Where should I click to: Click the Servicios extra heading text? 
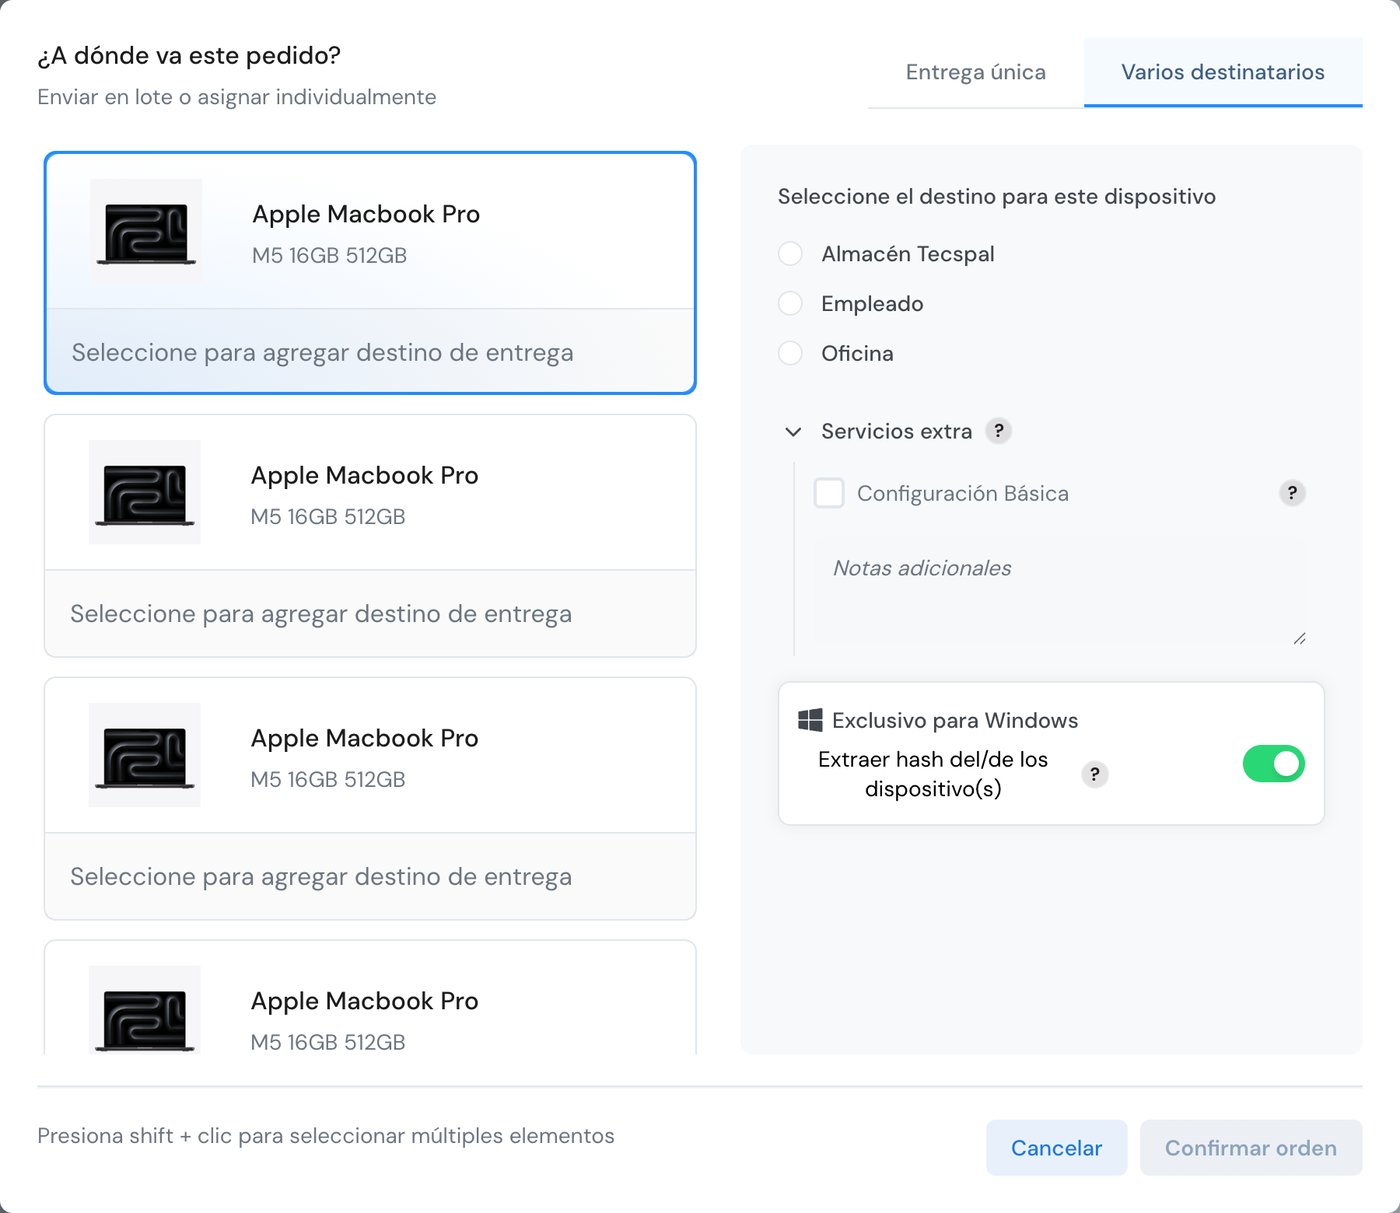pyautogui.click(x=897, y=431)
